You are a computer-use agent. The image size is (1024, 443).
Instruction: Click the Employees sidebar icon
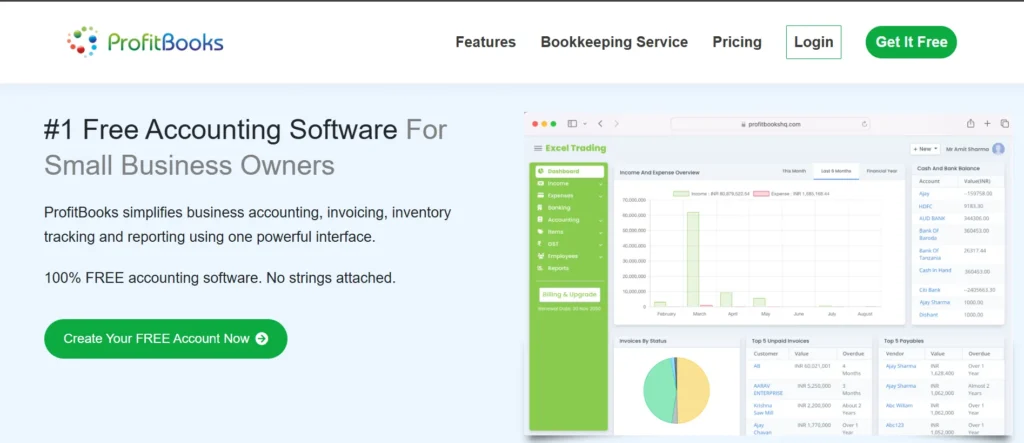click(541, 256)
